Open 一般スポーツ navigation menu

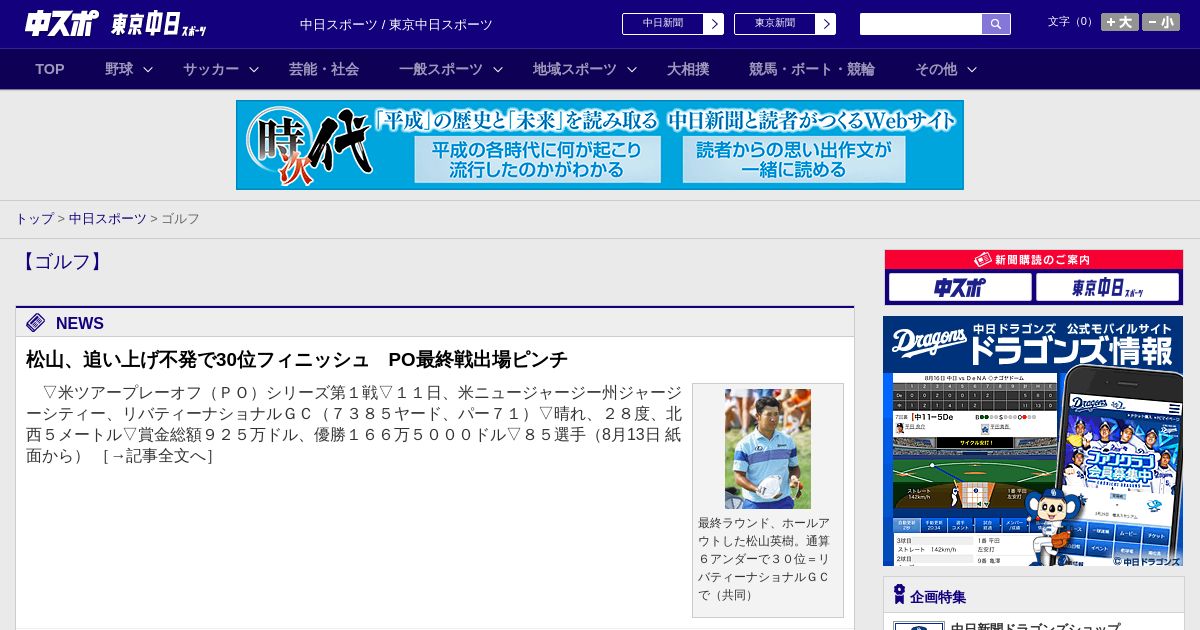441,69
